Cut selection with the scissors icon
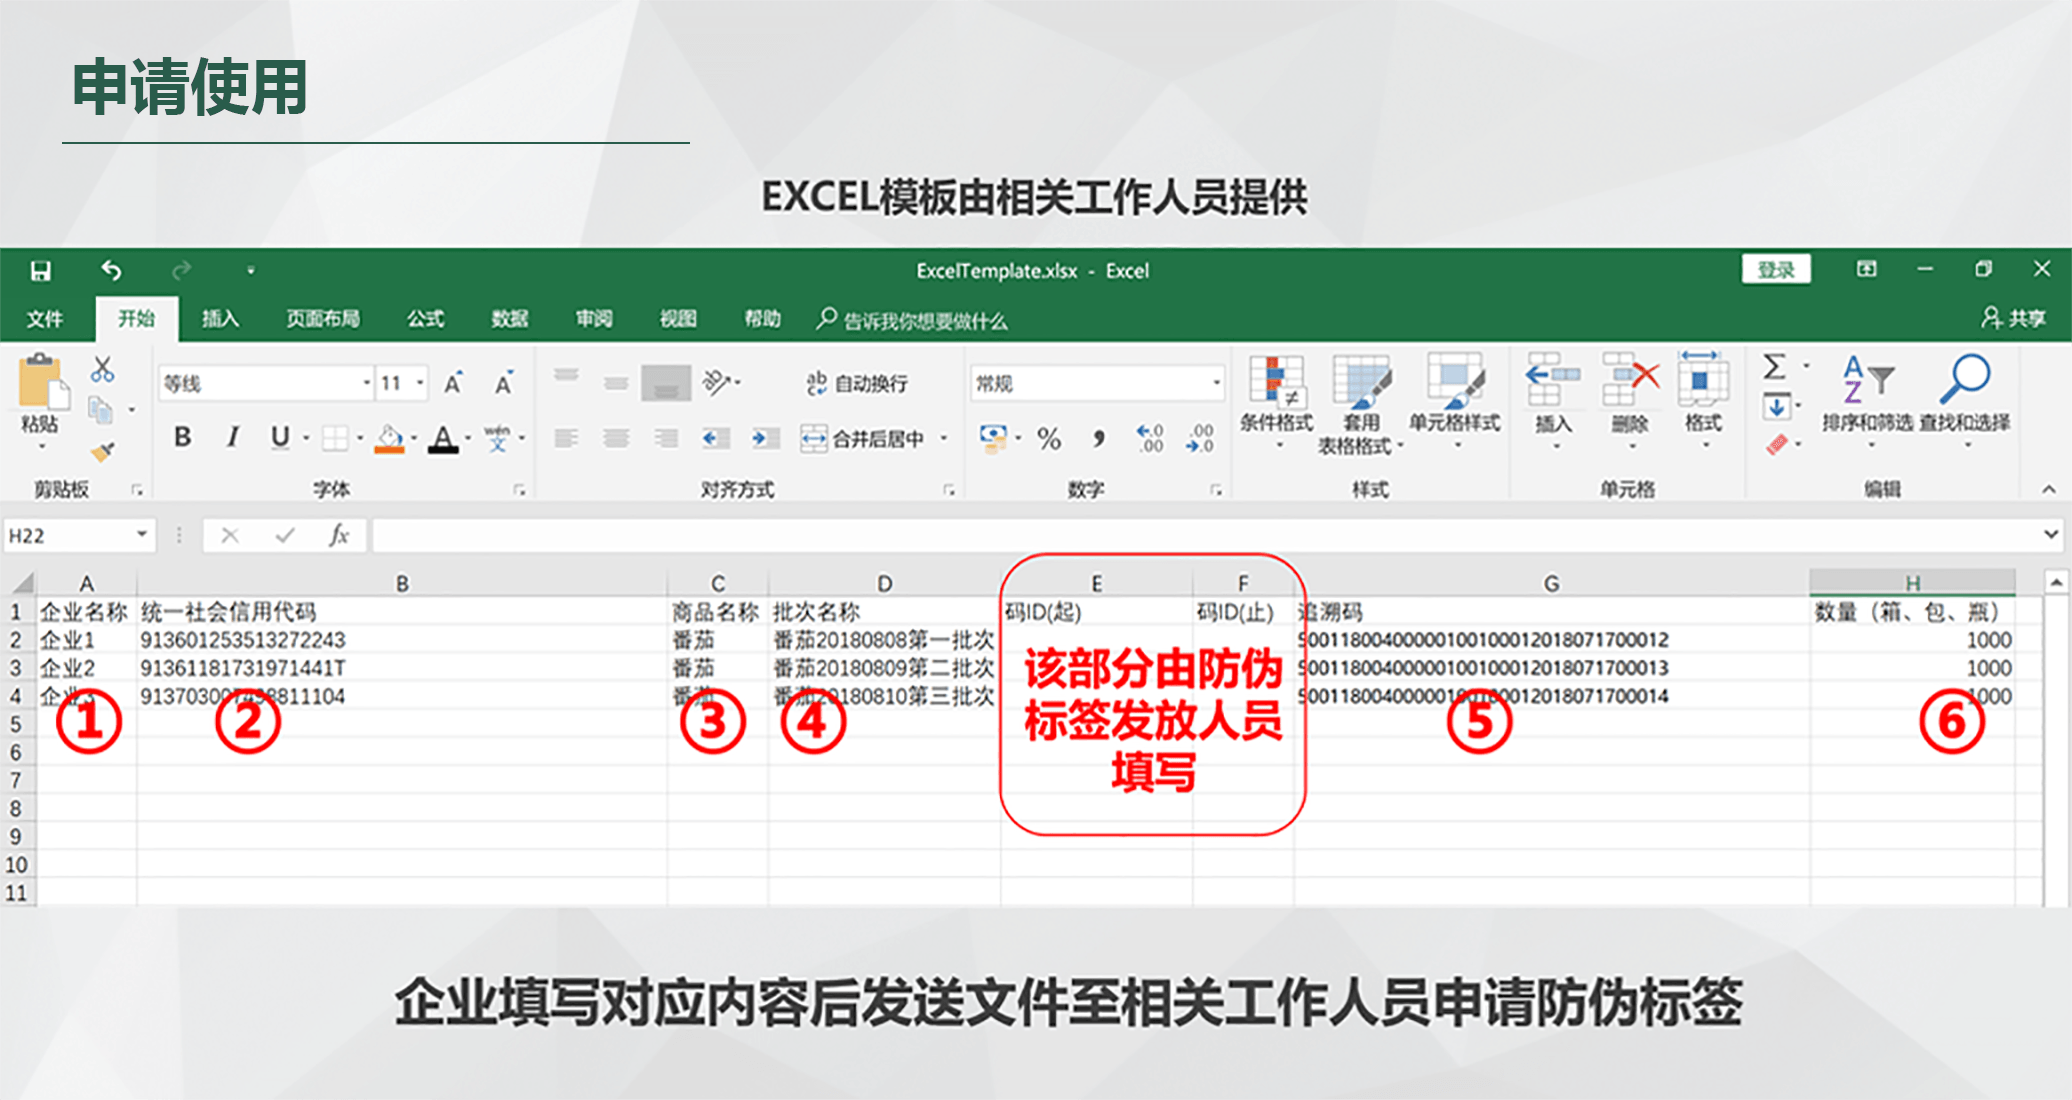 (102, 369)
